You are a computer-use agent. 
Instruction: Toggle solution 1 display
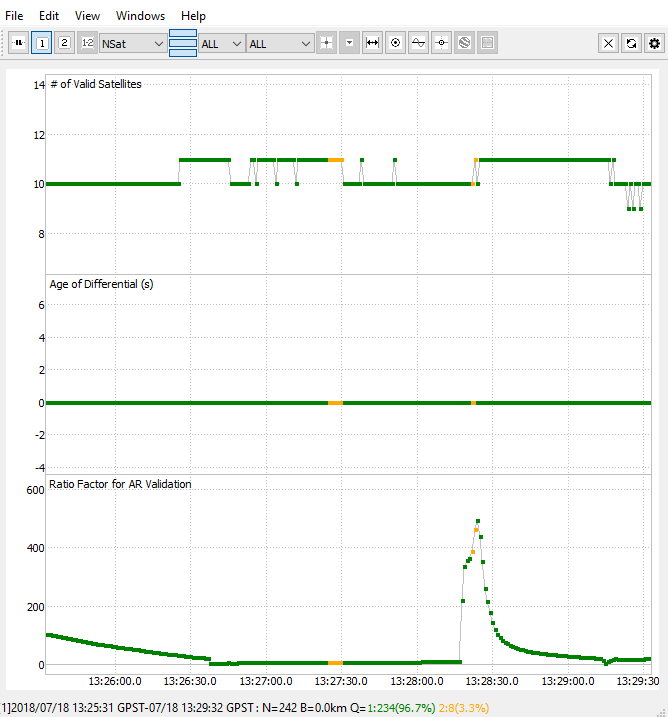pyautogui.click(x=42, y=43)
